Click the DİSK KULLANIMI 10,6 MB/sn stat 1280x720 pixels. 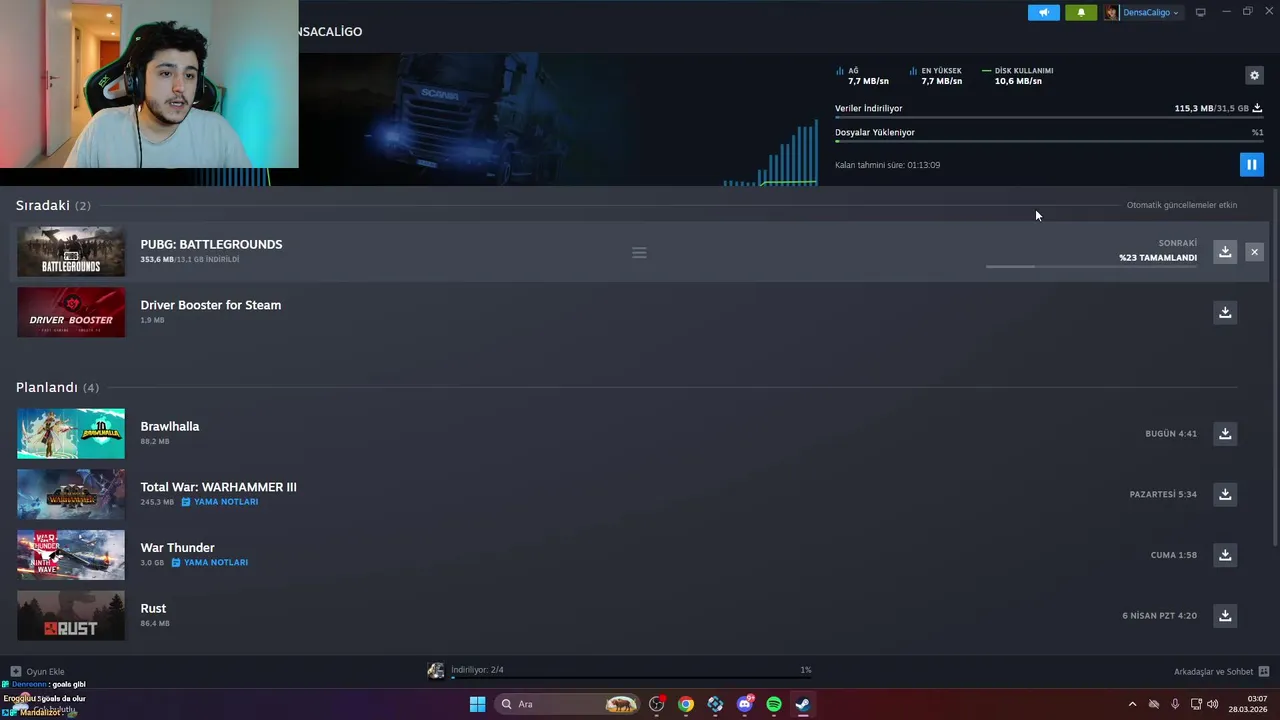pyautogui.click(x=1018, y=76)
